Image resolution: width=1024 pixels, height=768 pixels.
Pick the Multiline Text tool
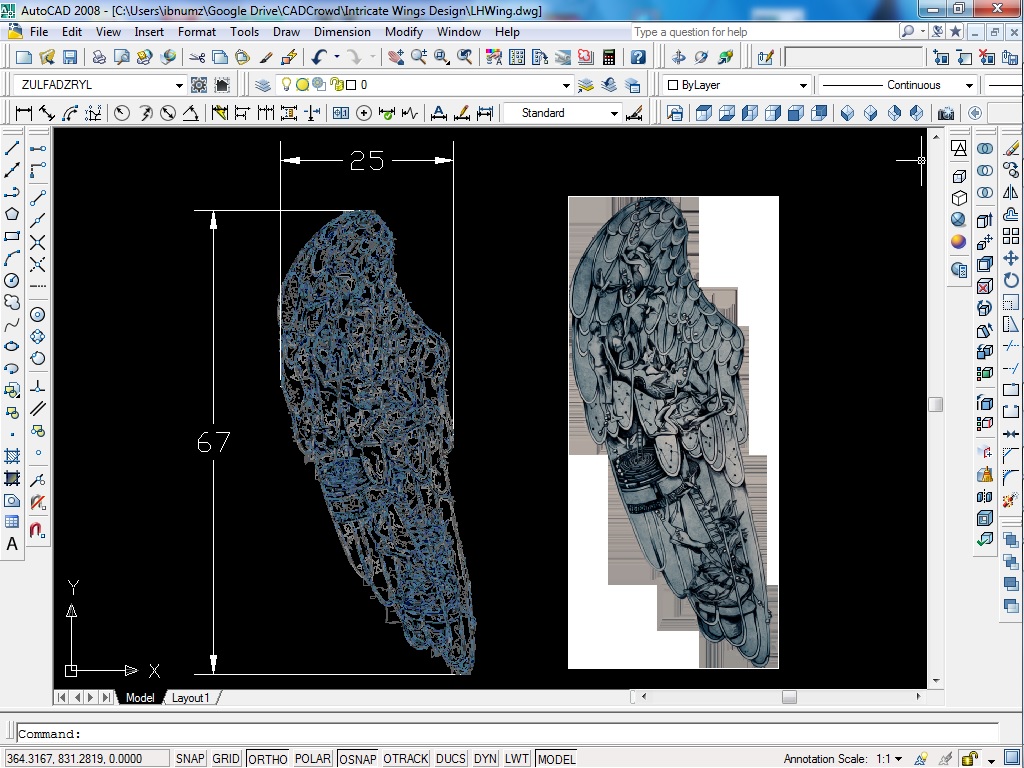point(12,544)
